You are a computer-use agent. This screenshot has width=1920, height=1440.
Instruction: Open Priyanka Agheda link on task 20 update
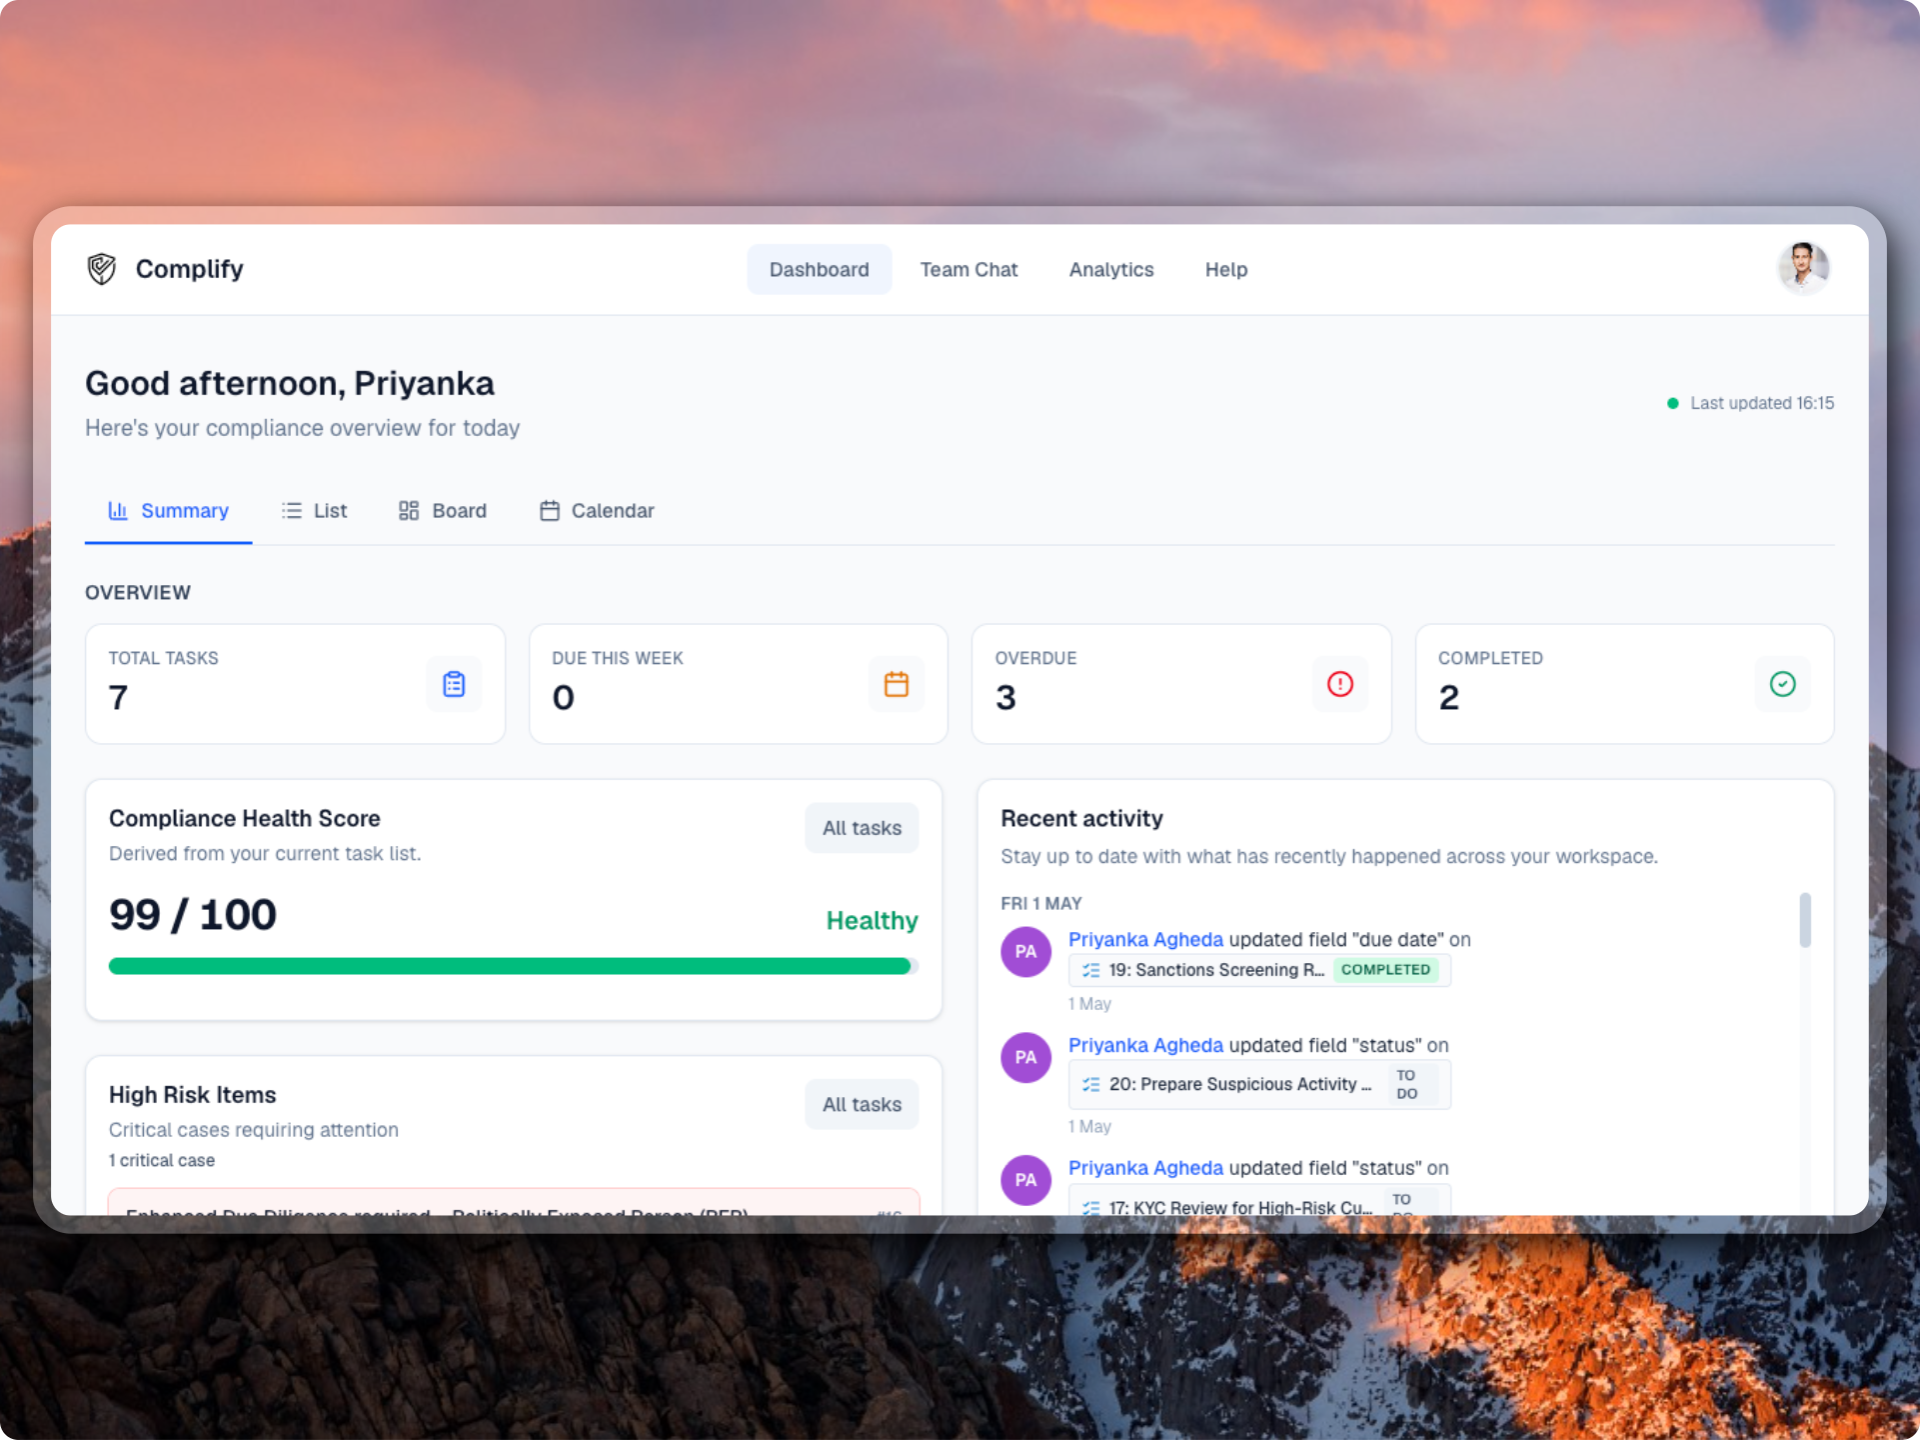pos(1146,1045)
